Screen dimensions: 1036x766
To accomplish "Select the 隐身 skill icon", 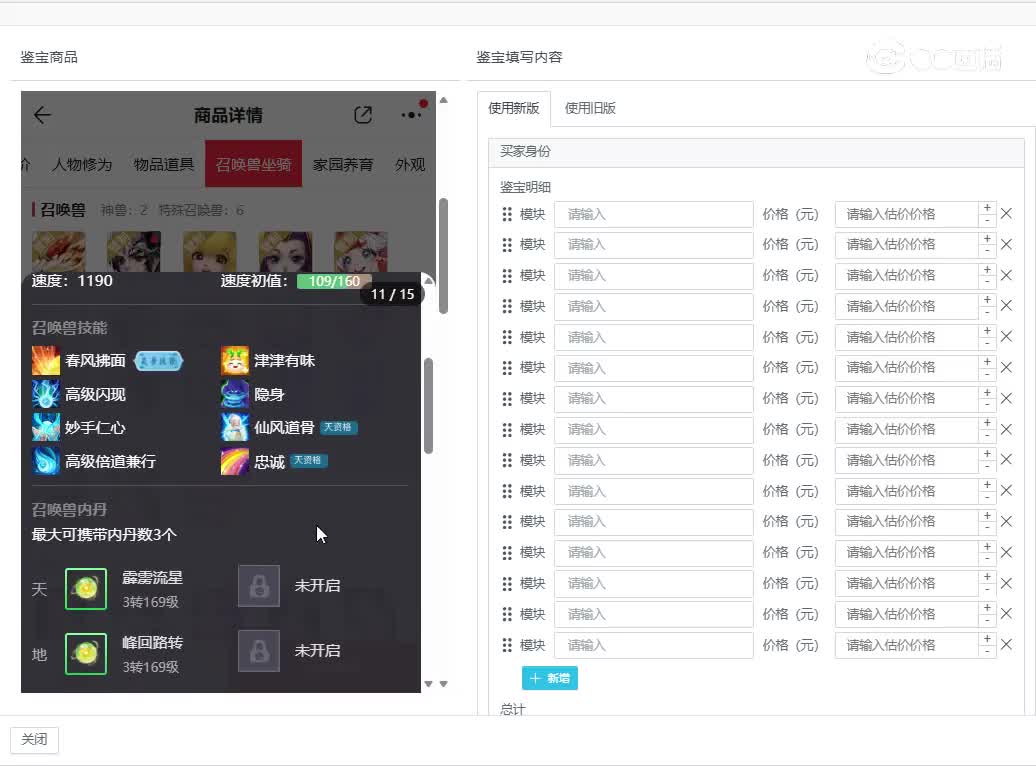I will point(235,394).
